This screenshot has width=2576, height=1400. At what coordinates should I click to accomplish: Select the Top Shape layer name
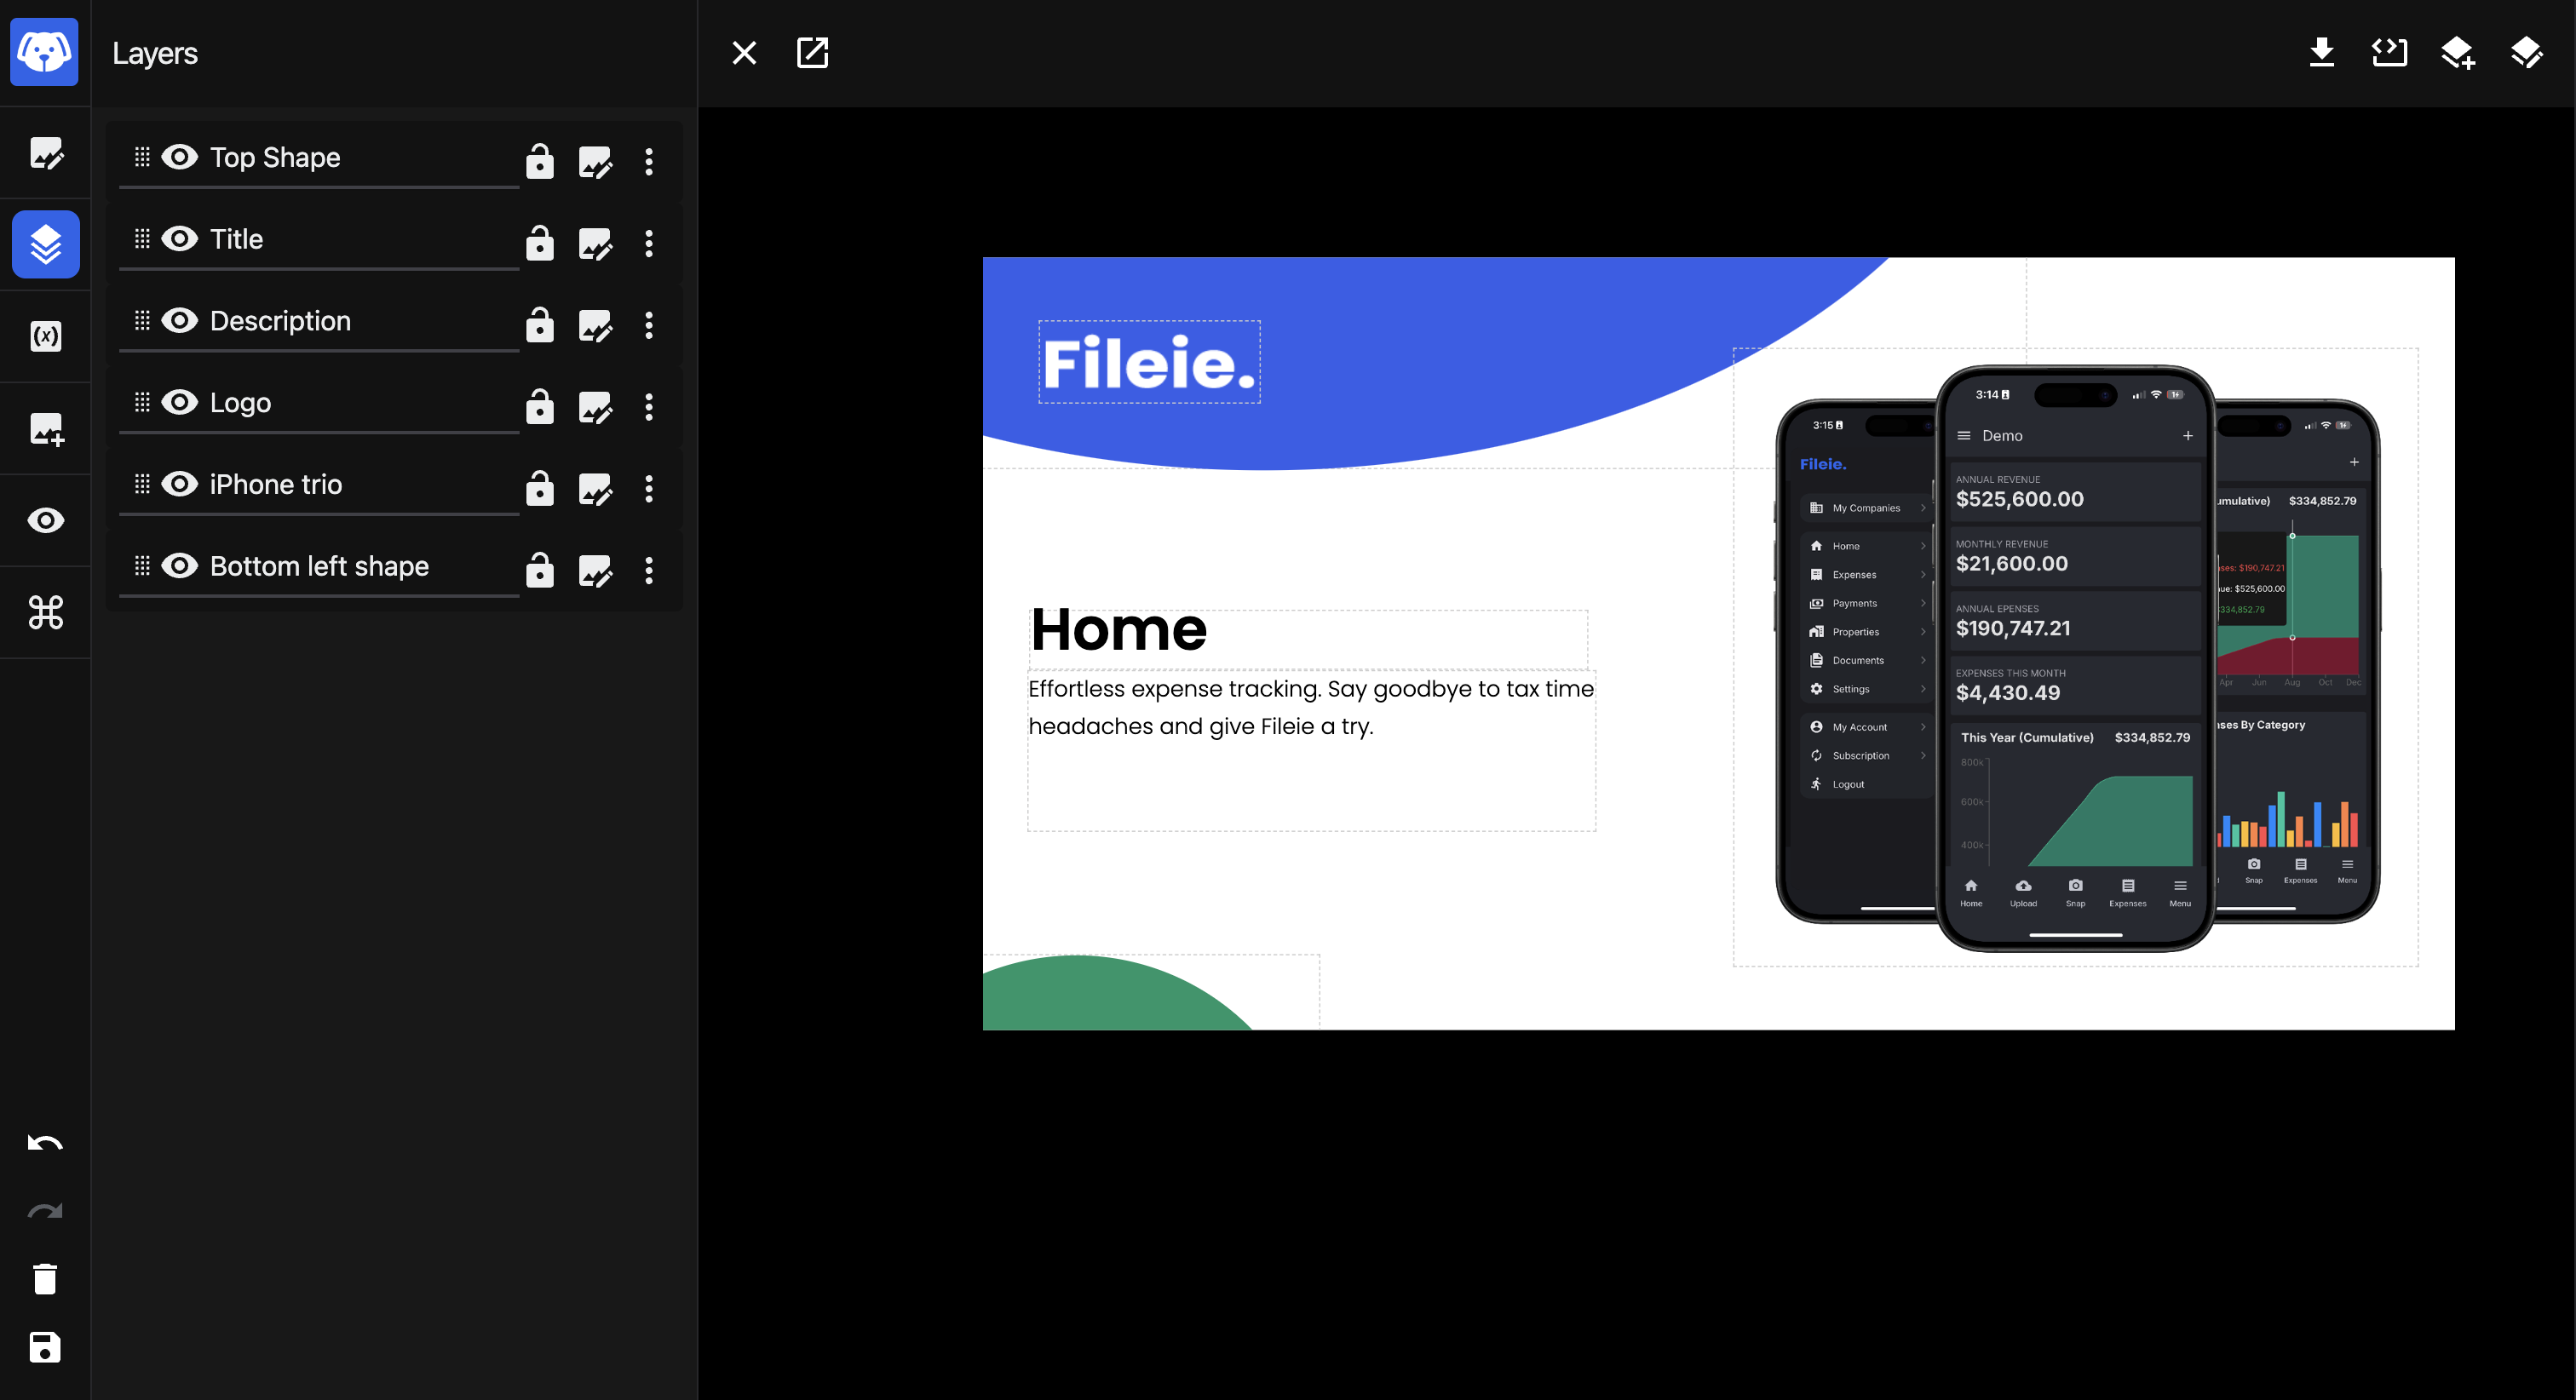point(275,157)
